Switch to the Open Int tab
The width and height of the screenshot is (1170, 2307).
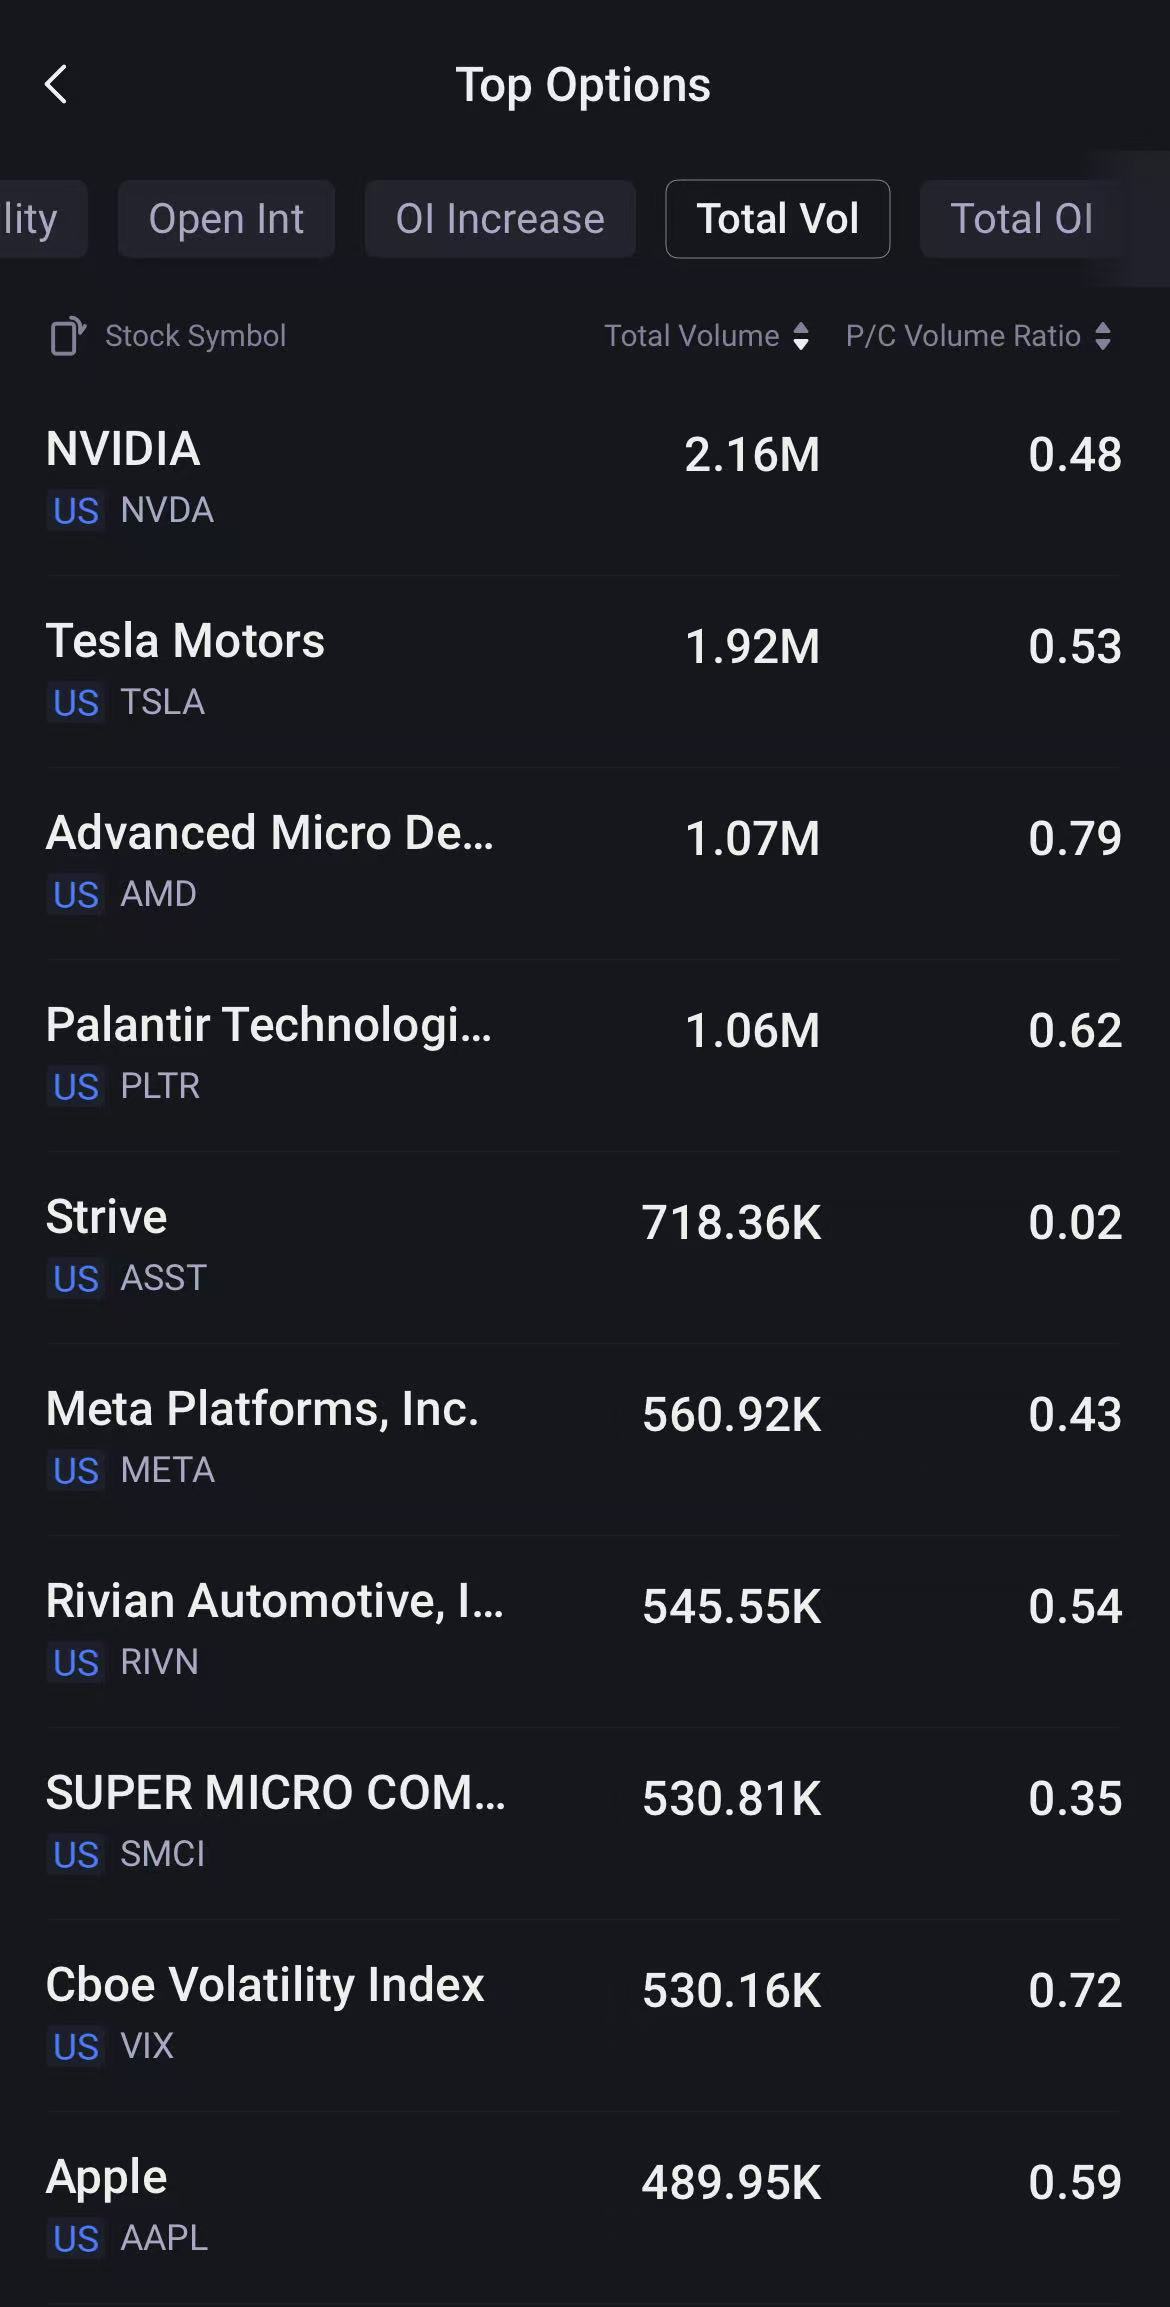click(226, 219)
